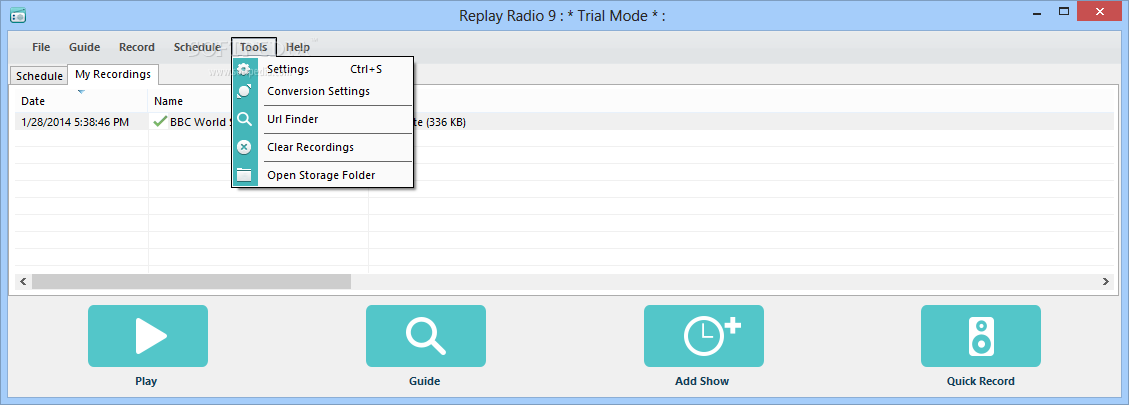Click the Clear Recordings X icon

pos(244,147)
